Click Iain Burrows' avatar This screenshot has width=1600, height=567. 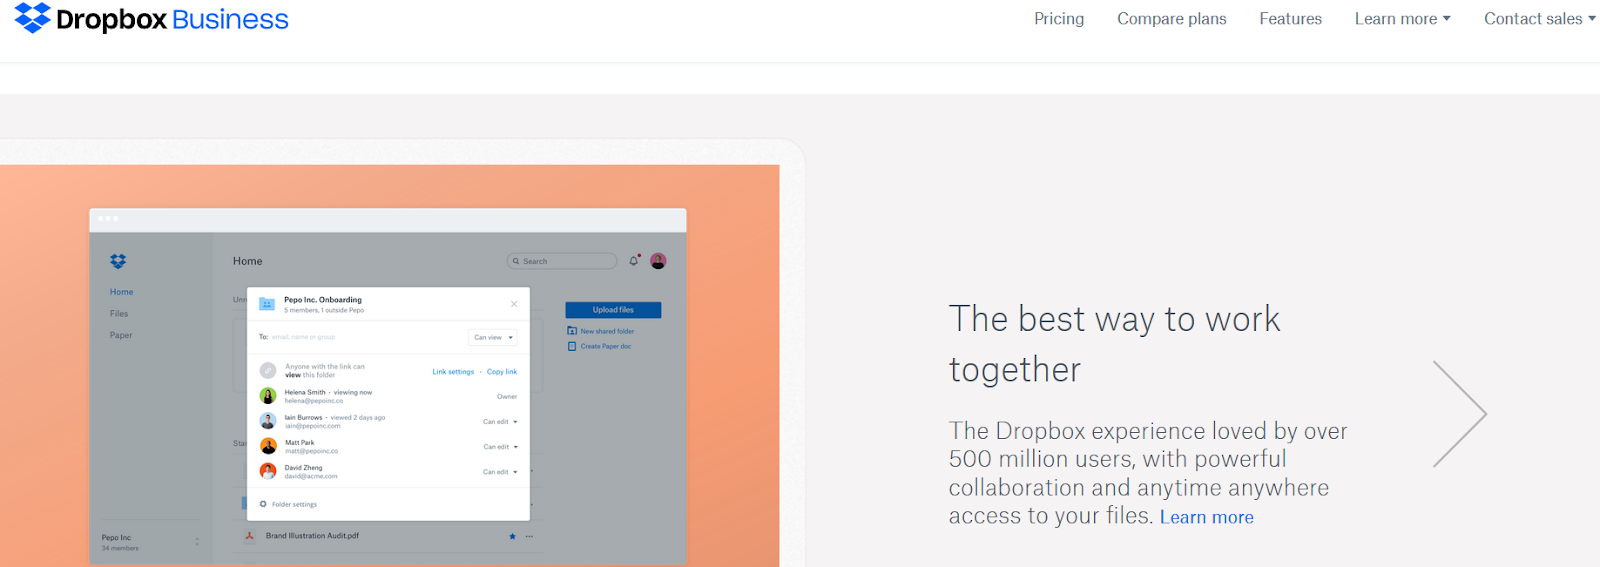pyautogui.click(x=268, y=421)
